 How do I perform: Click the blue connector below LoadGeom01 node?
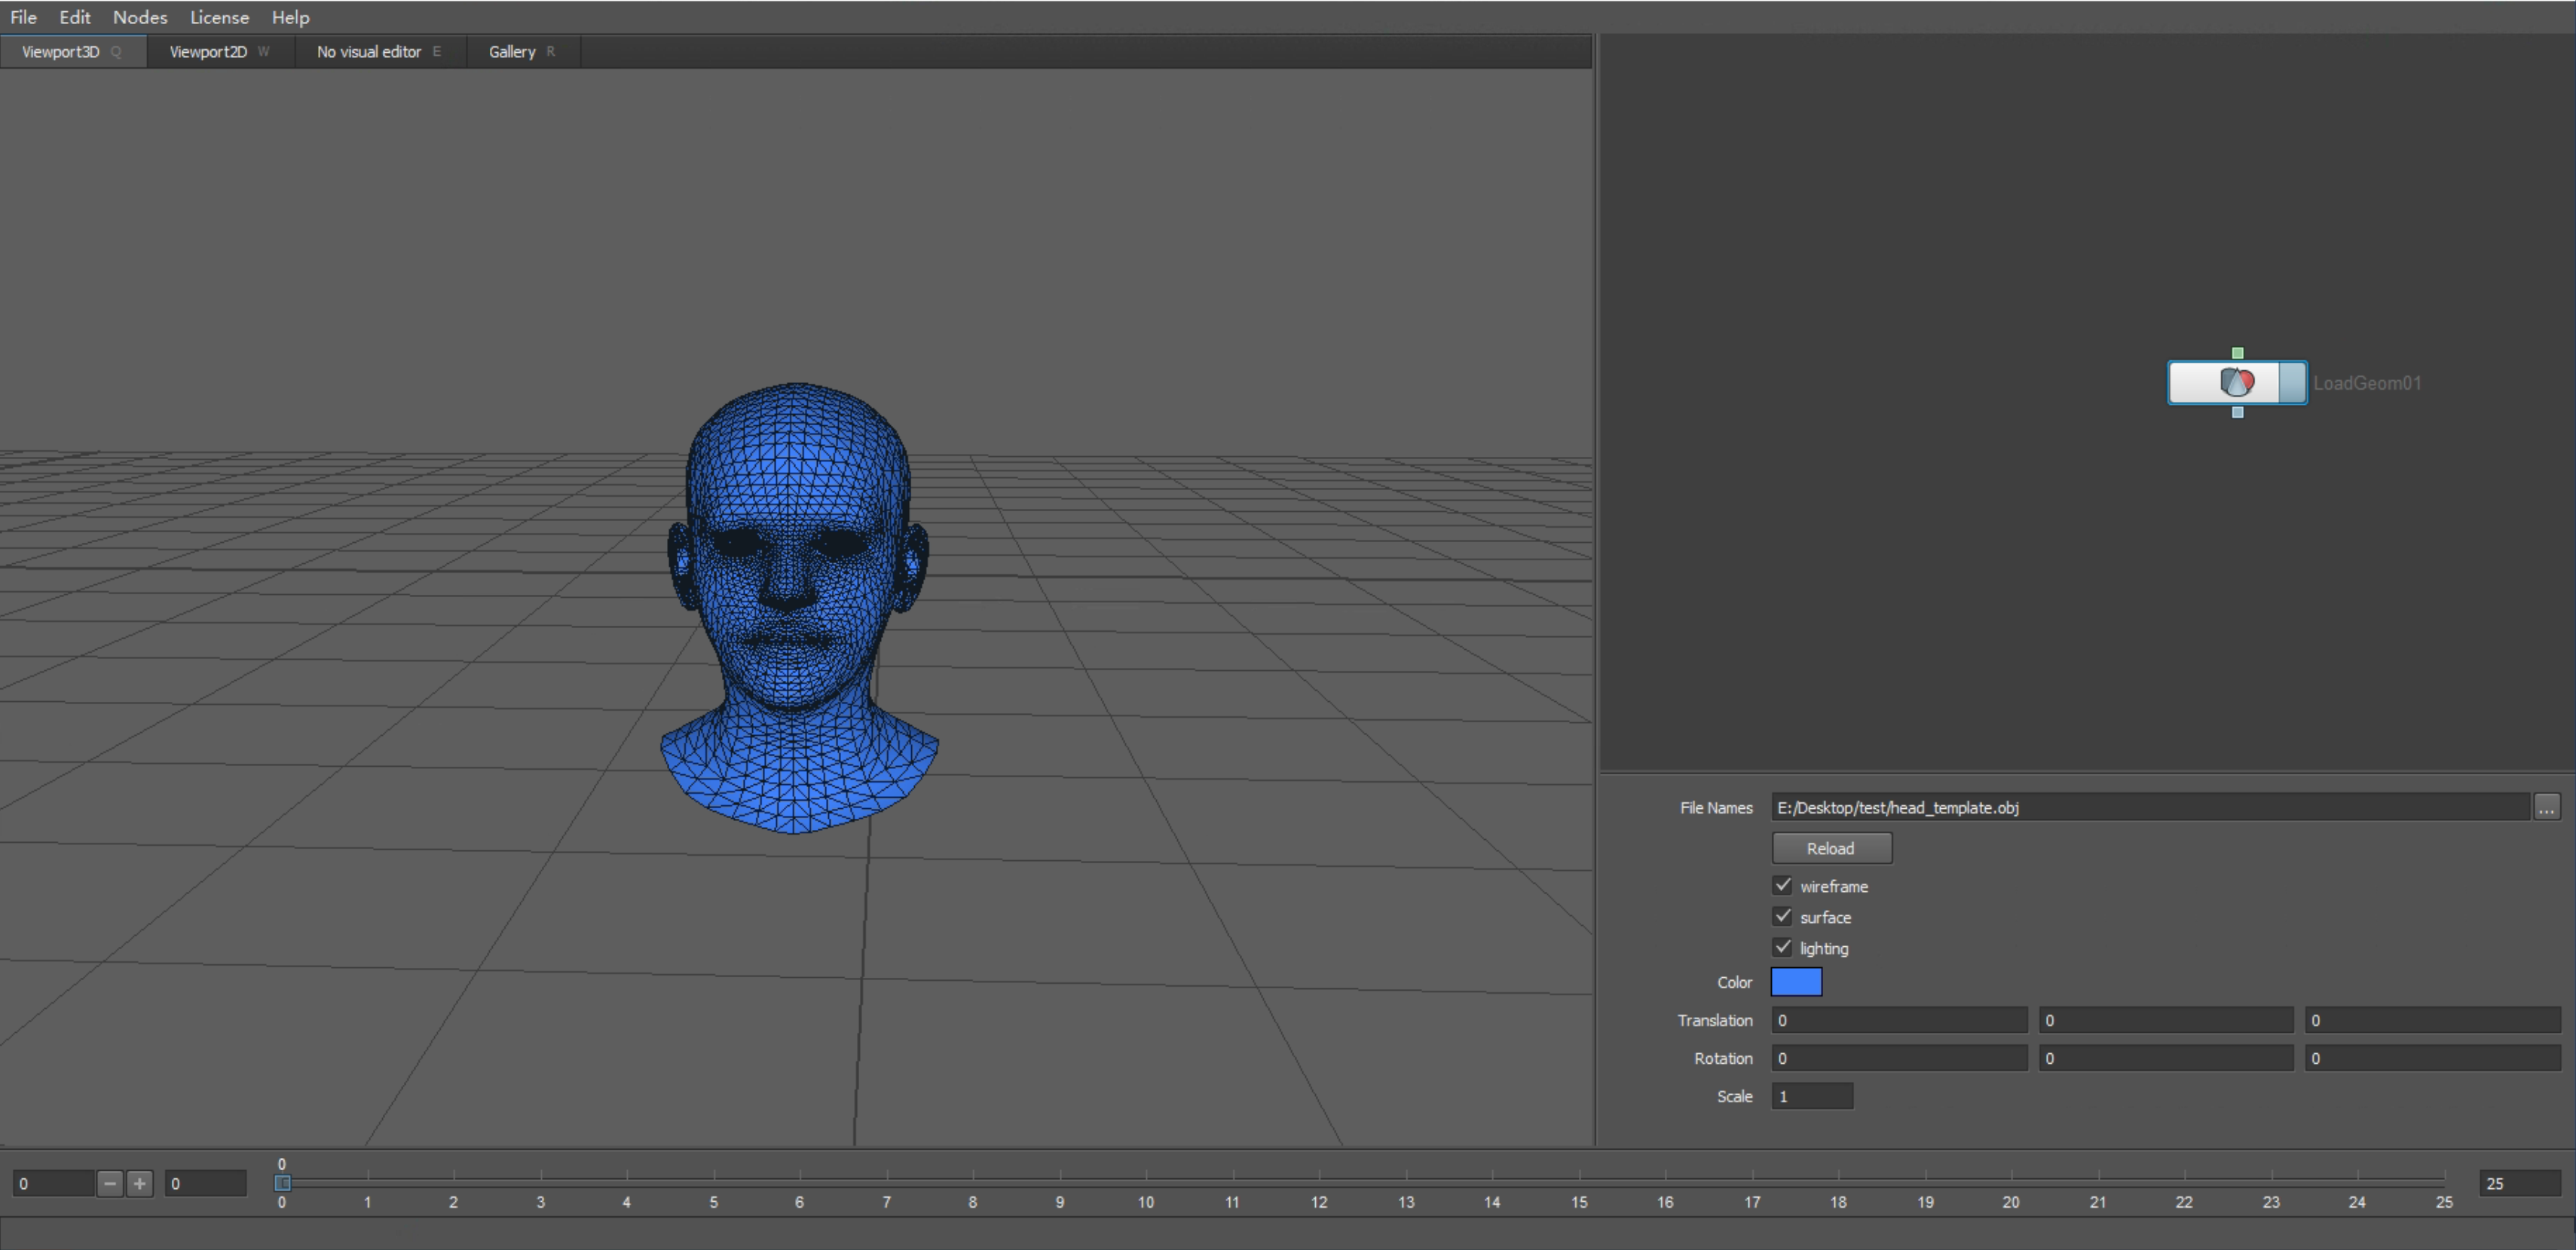pos(2237,412)
